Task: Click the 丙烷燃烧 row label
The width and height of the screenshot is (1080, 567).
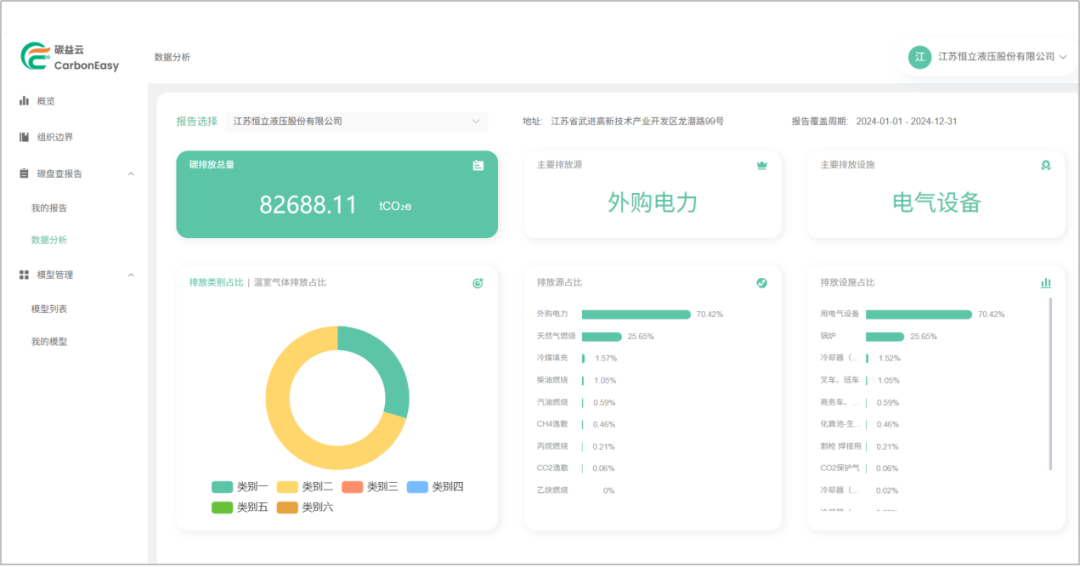Action: (552, 446)
